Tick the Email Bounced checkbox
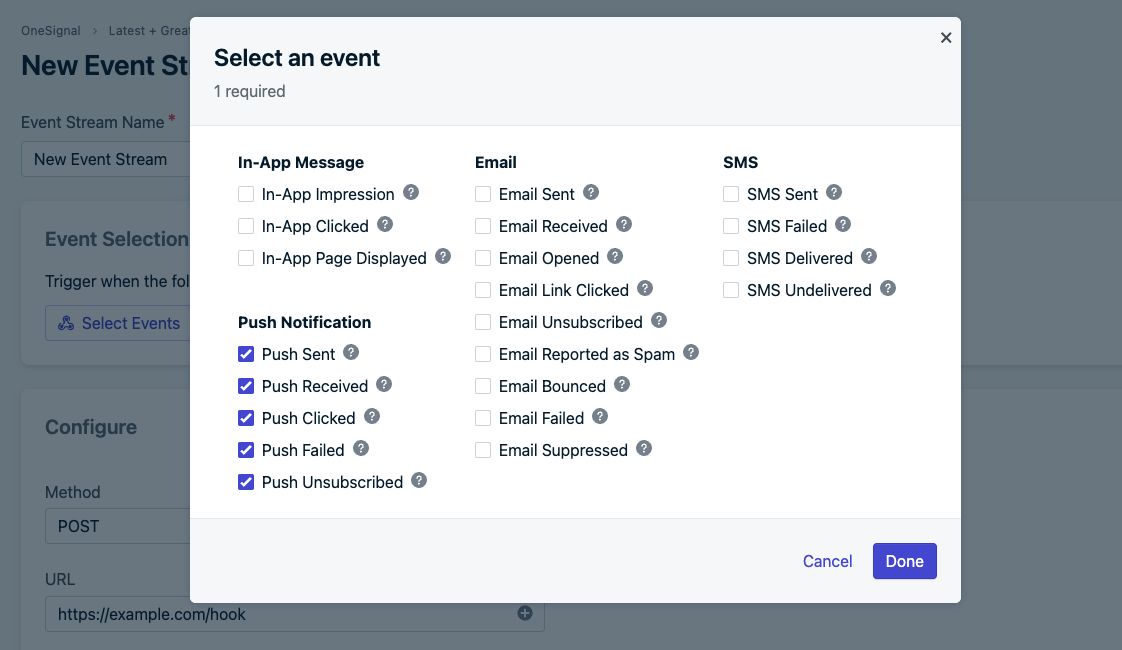Image resolution: width=1122 pixels, height=650 pixels. (x=483, y=387)
